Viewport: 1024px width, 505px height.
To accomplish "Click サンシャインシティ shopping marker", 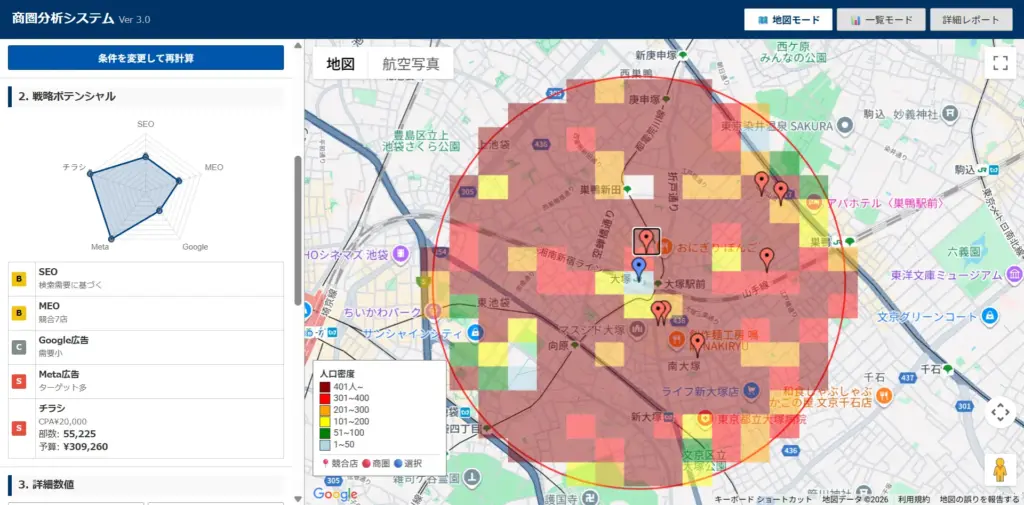I will point(474,332).
